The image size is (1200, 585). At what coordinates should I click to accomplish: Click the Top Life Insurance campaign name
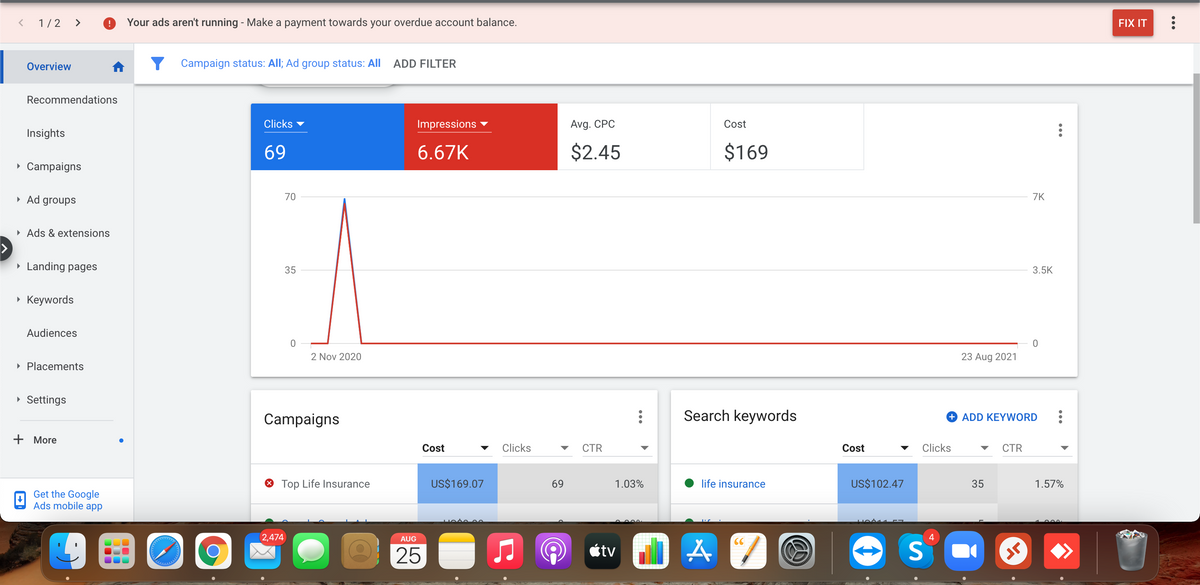pyautogui.click(x=326, y=484)
